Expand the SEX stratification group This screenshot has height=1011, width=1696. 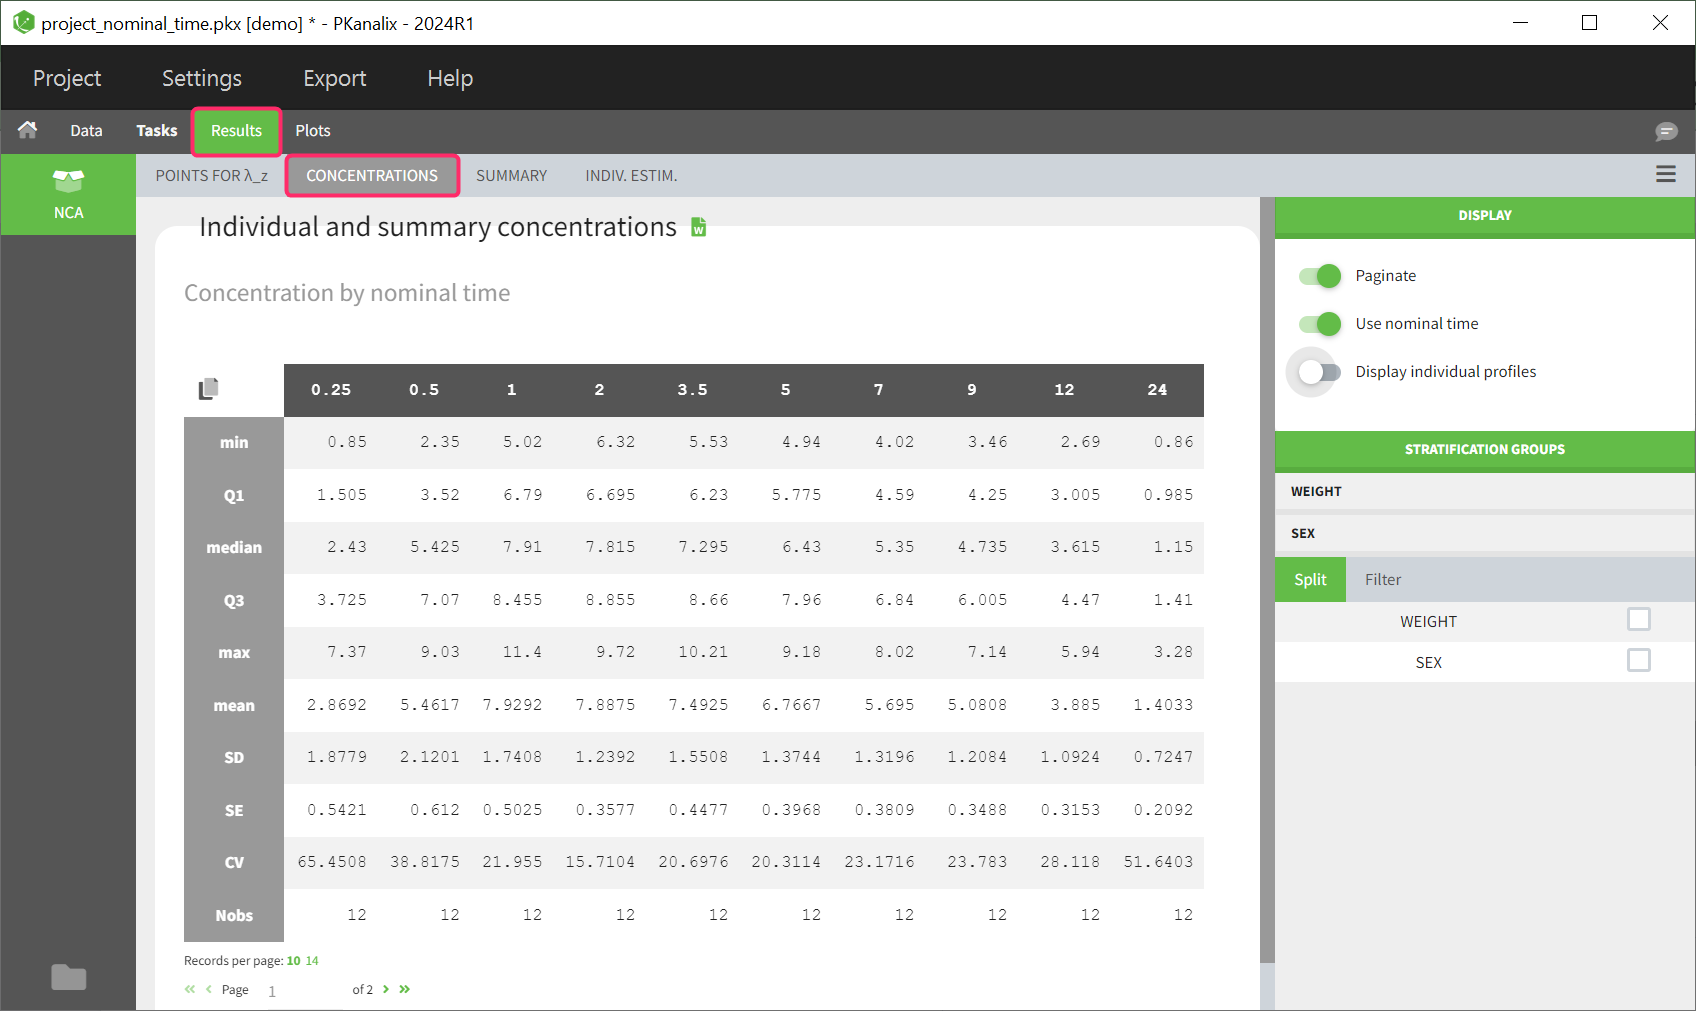click(1484, 533)
